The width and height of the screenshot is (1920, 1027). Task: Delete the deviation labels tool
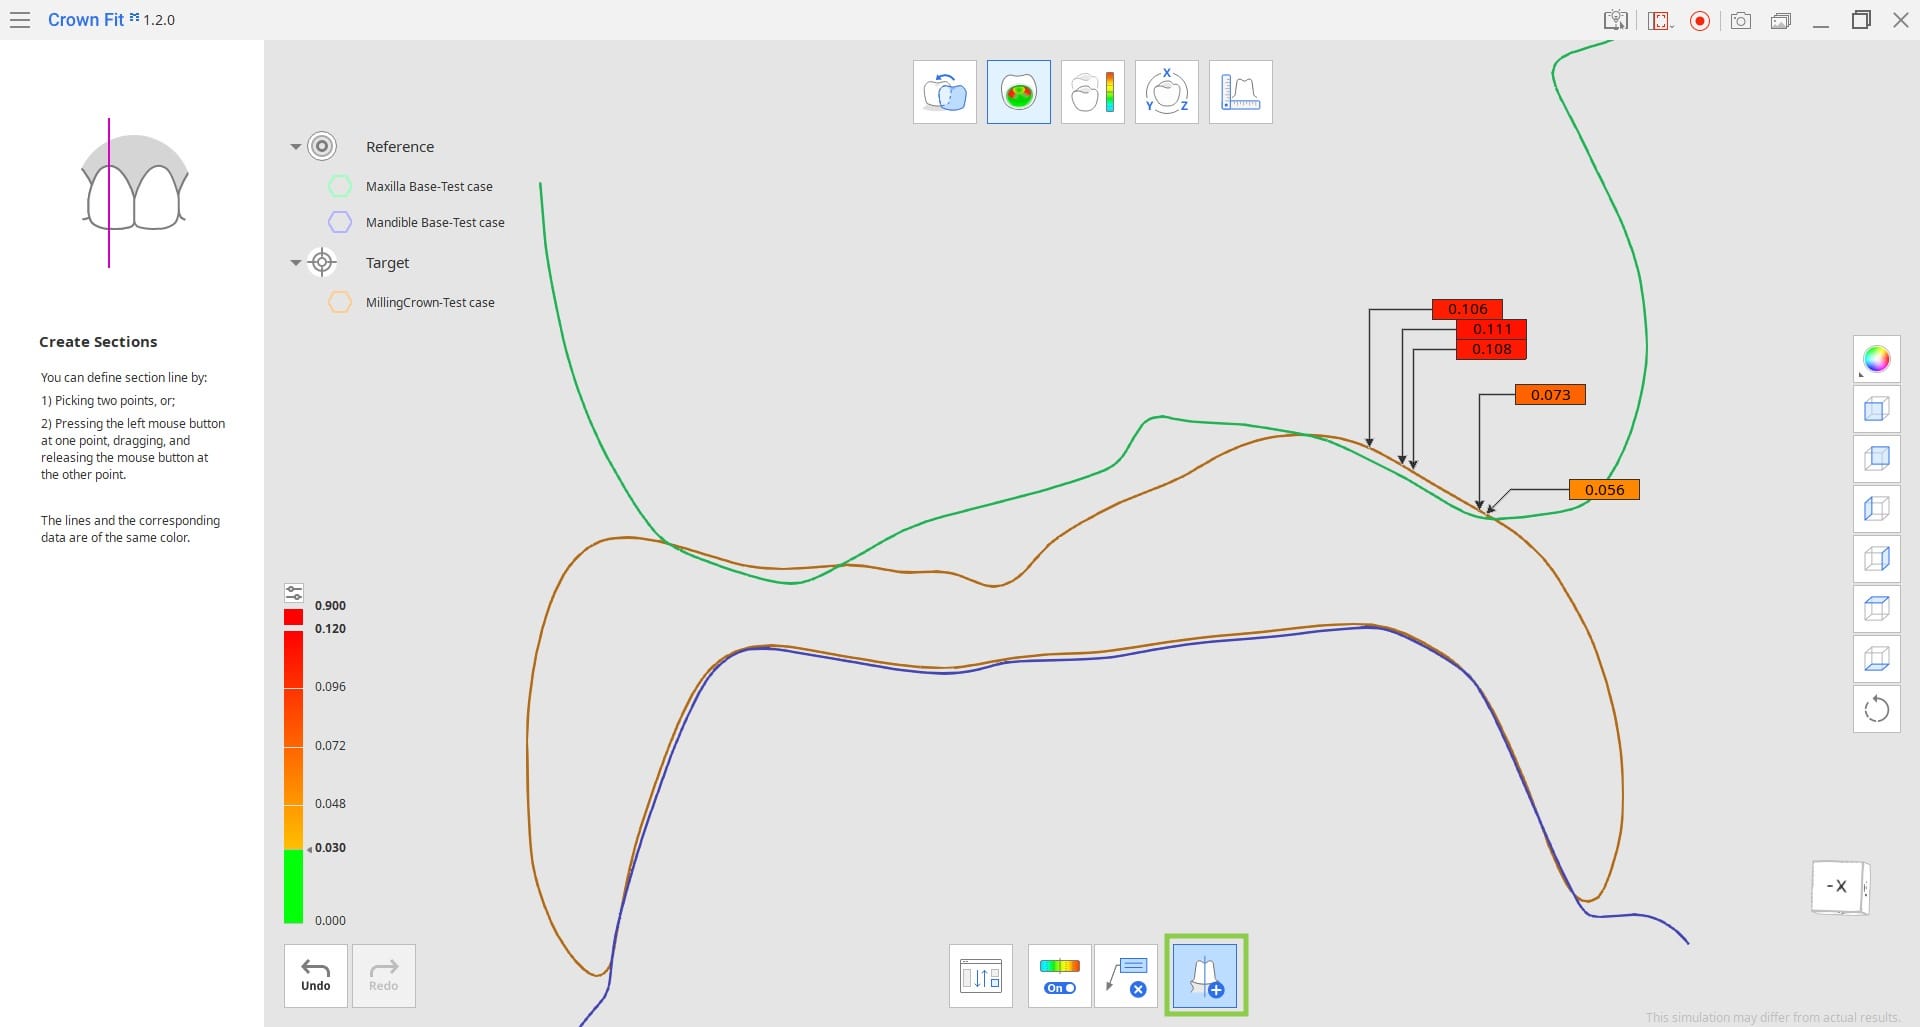(1127, 976)
